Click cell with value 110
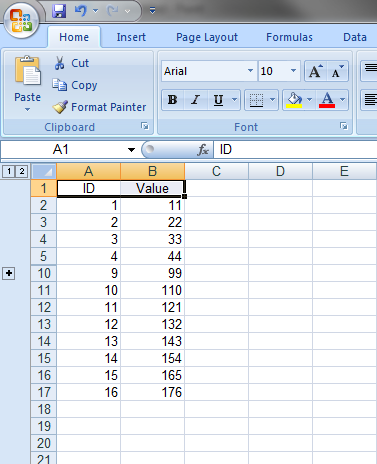 click(x=152, y=290)
